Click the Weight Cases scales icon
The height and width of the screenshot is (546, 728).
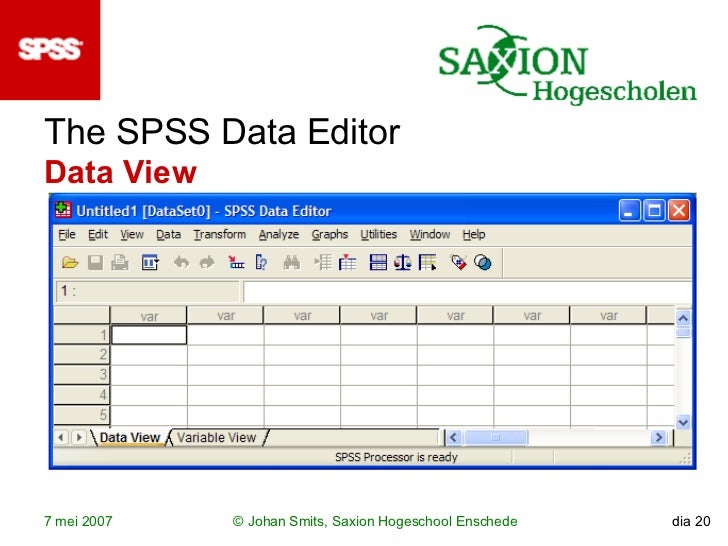click(x=403, y=263)
